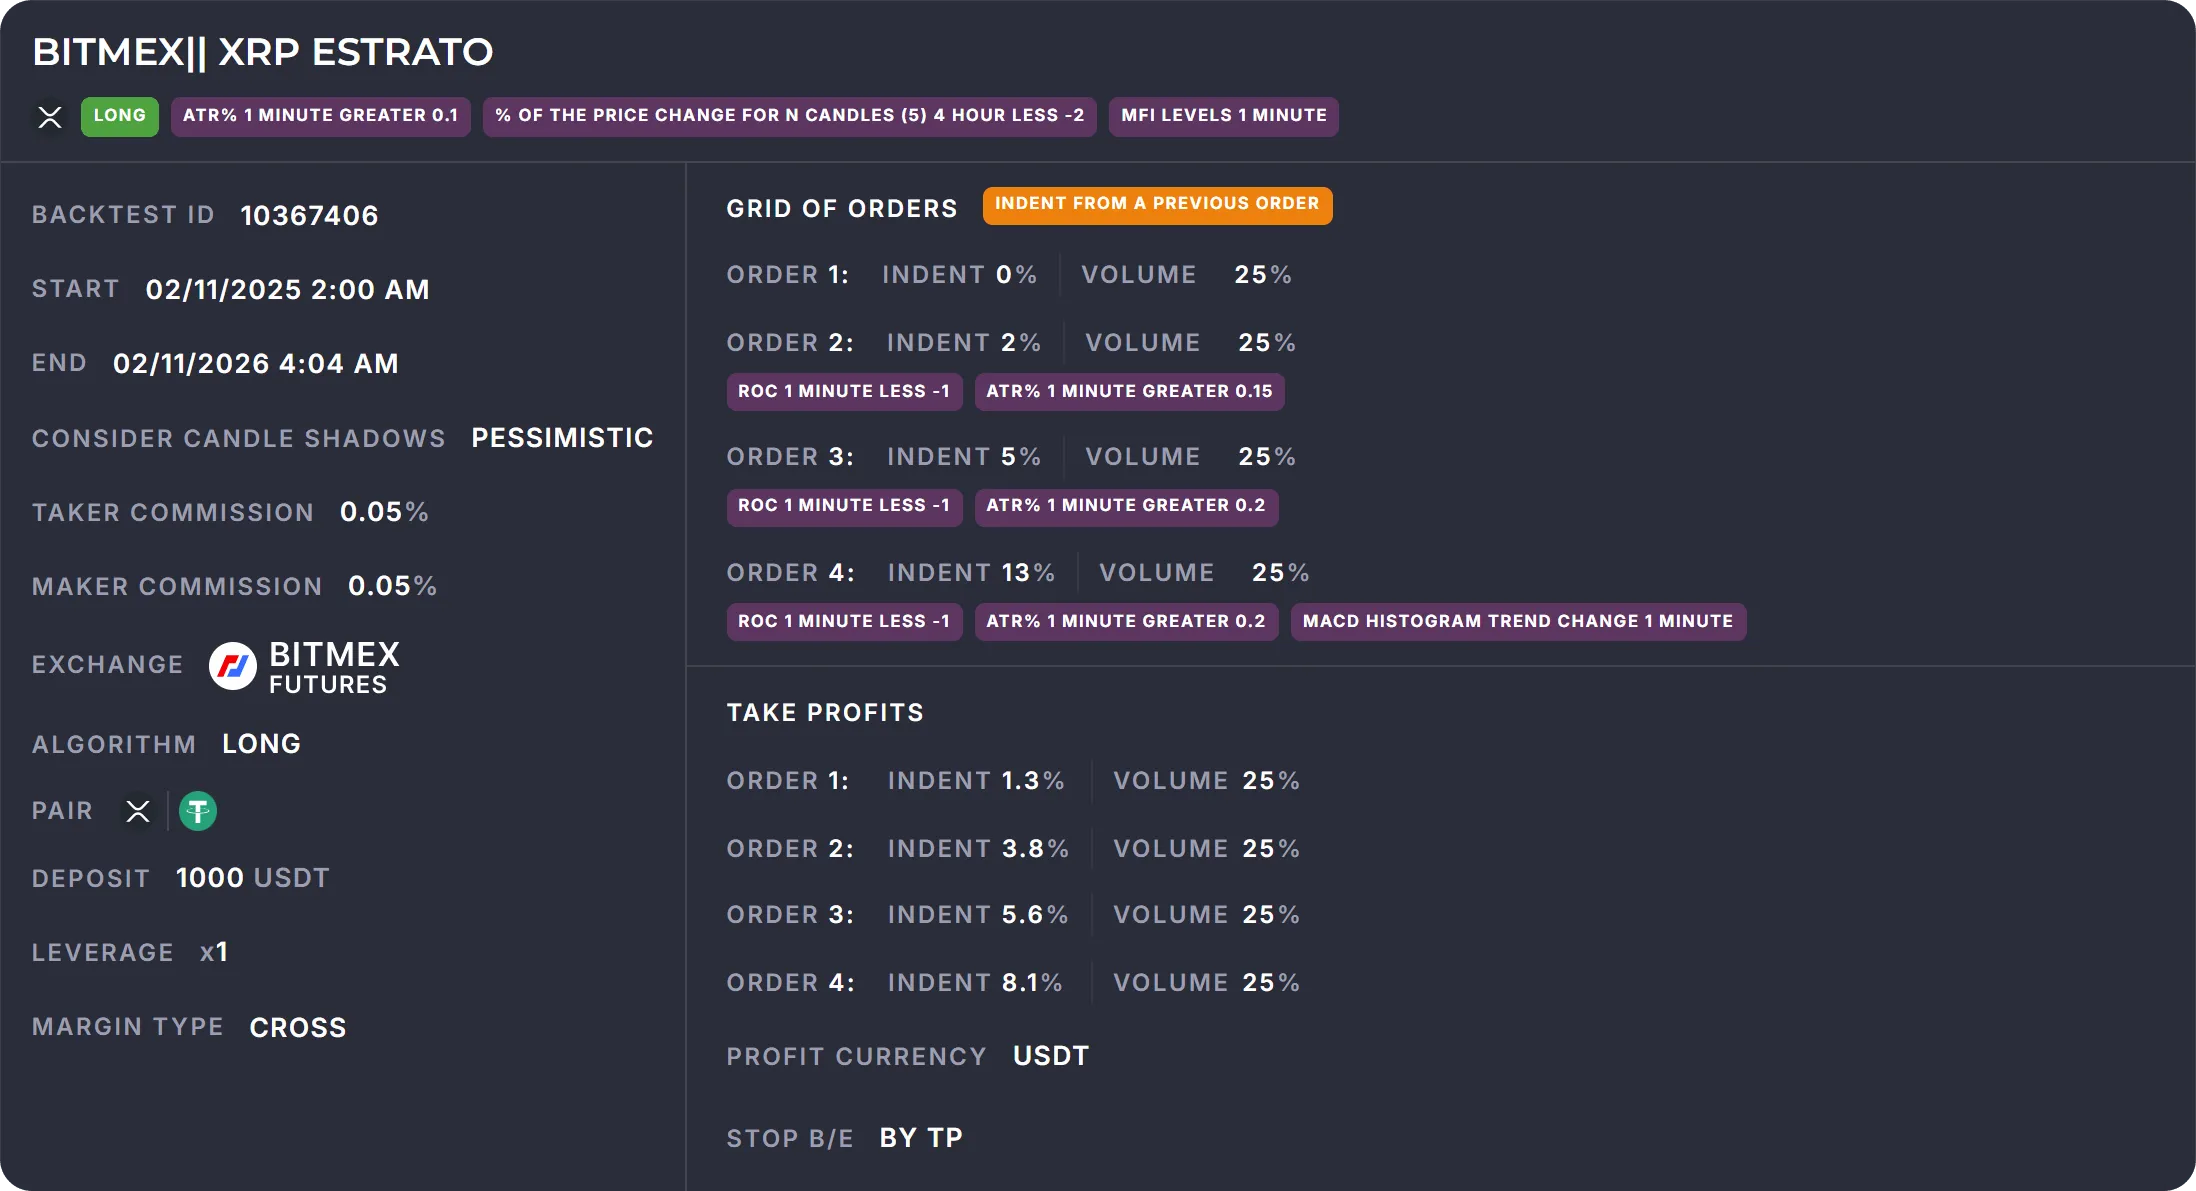Click the ATR% 1 MINUTE GREATER 0.15 condition tag
The width and height of the screenshot is (2196, 1191).
[x=1128, y=391]
